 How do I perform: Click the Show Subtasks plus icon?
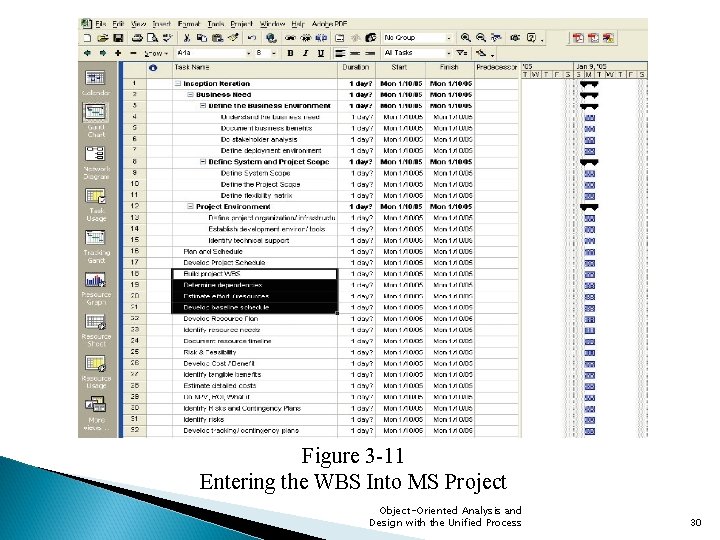click(x=118, y=53)
